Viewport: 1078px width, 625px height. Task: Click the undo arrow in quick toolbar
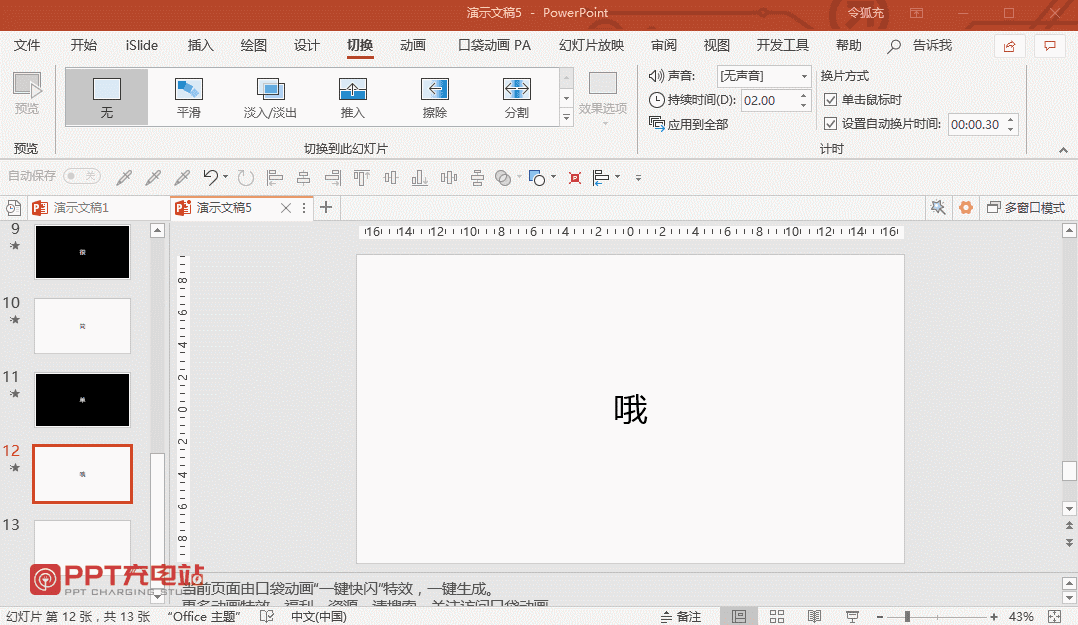[x=210, y=177]
